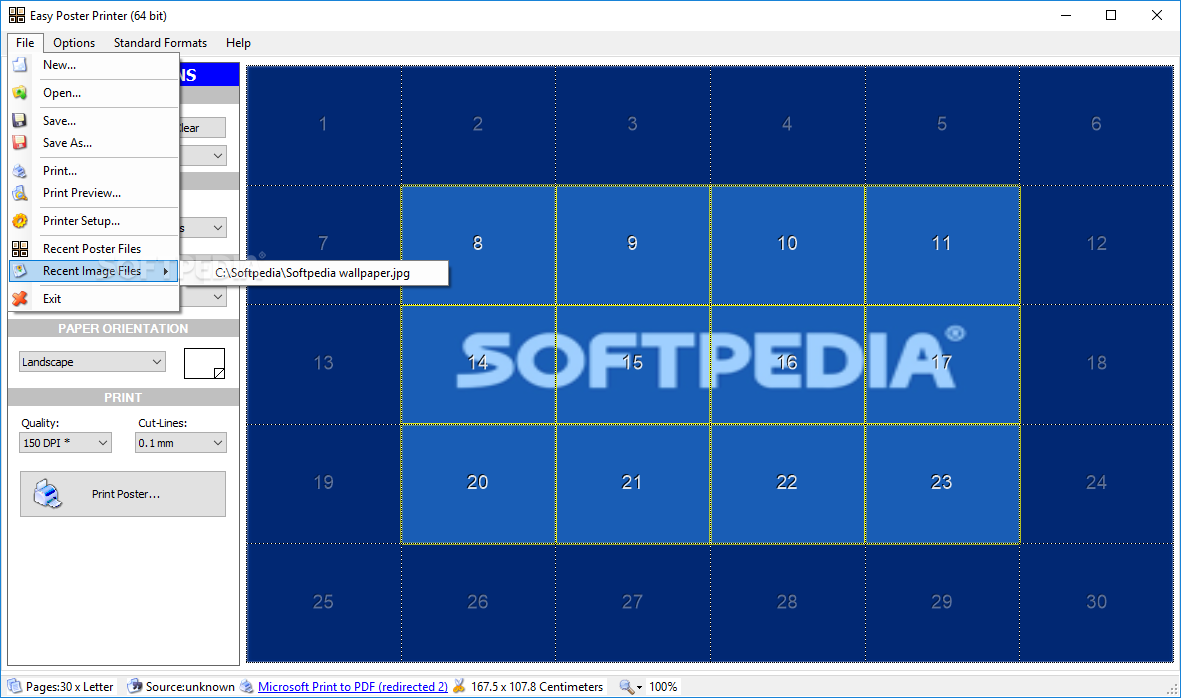
Task: Open the Landscape orientation dropdown
Action: coord(92,361)
